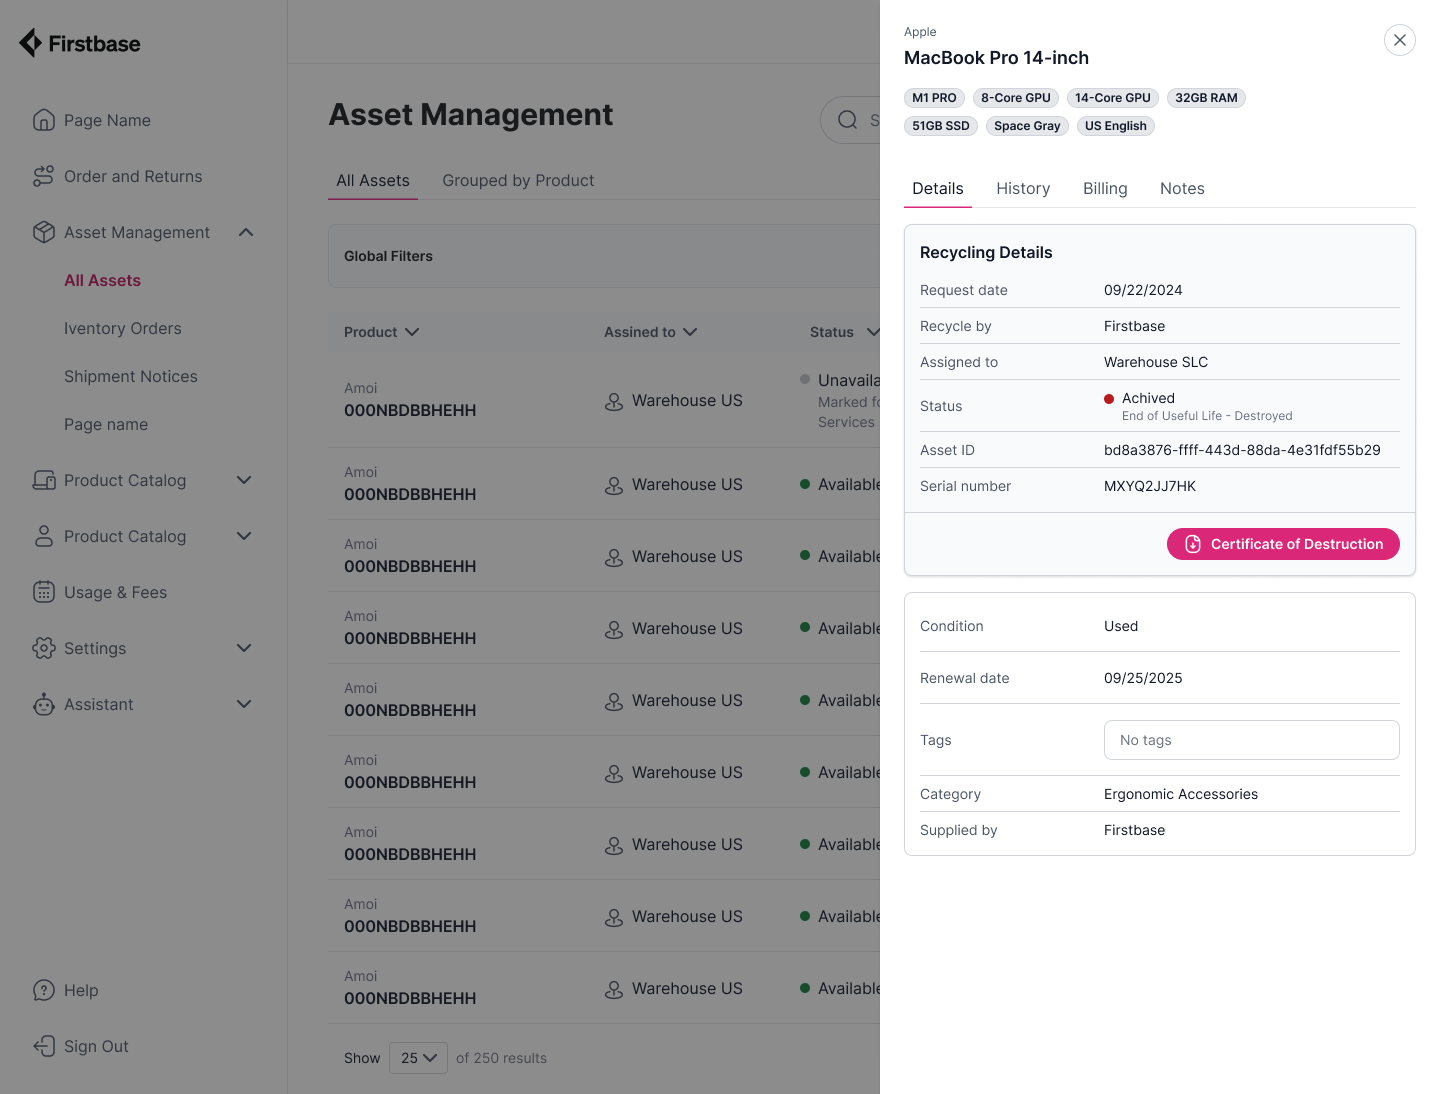Viewport: 1440px width, 1094px height.
Task: Click the red Achived status dot
Action: 1109,399
